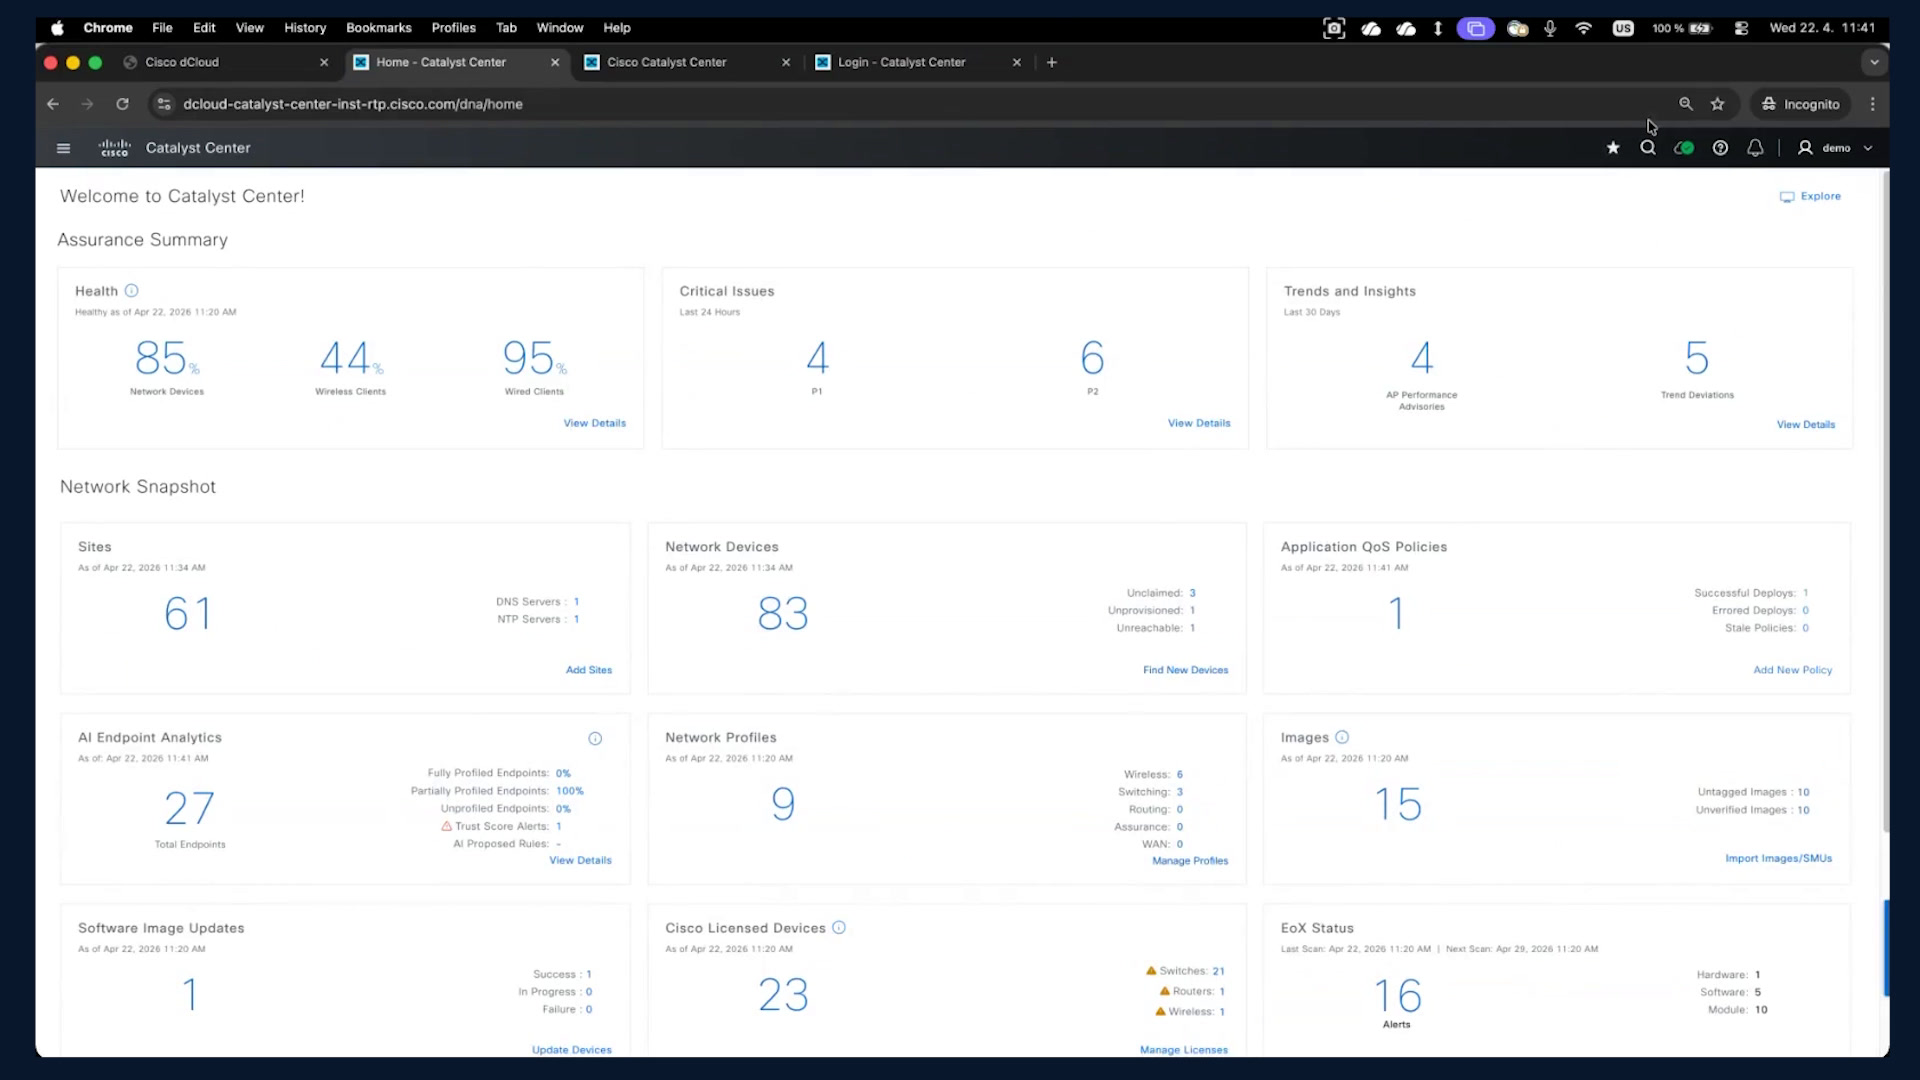Show Health info tooltip icon

pos(131,291)
